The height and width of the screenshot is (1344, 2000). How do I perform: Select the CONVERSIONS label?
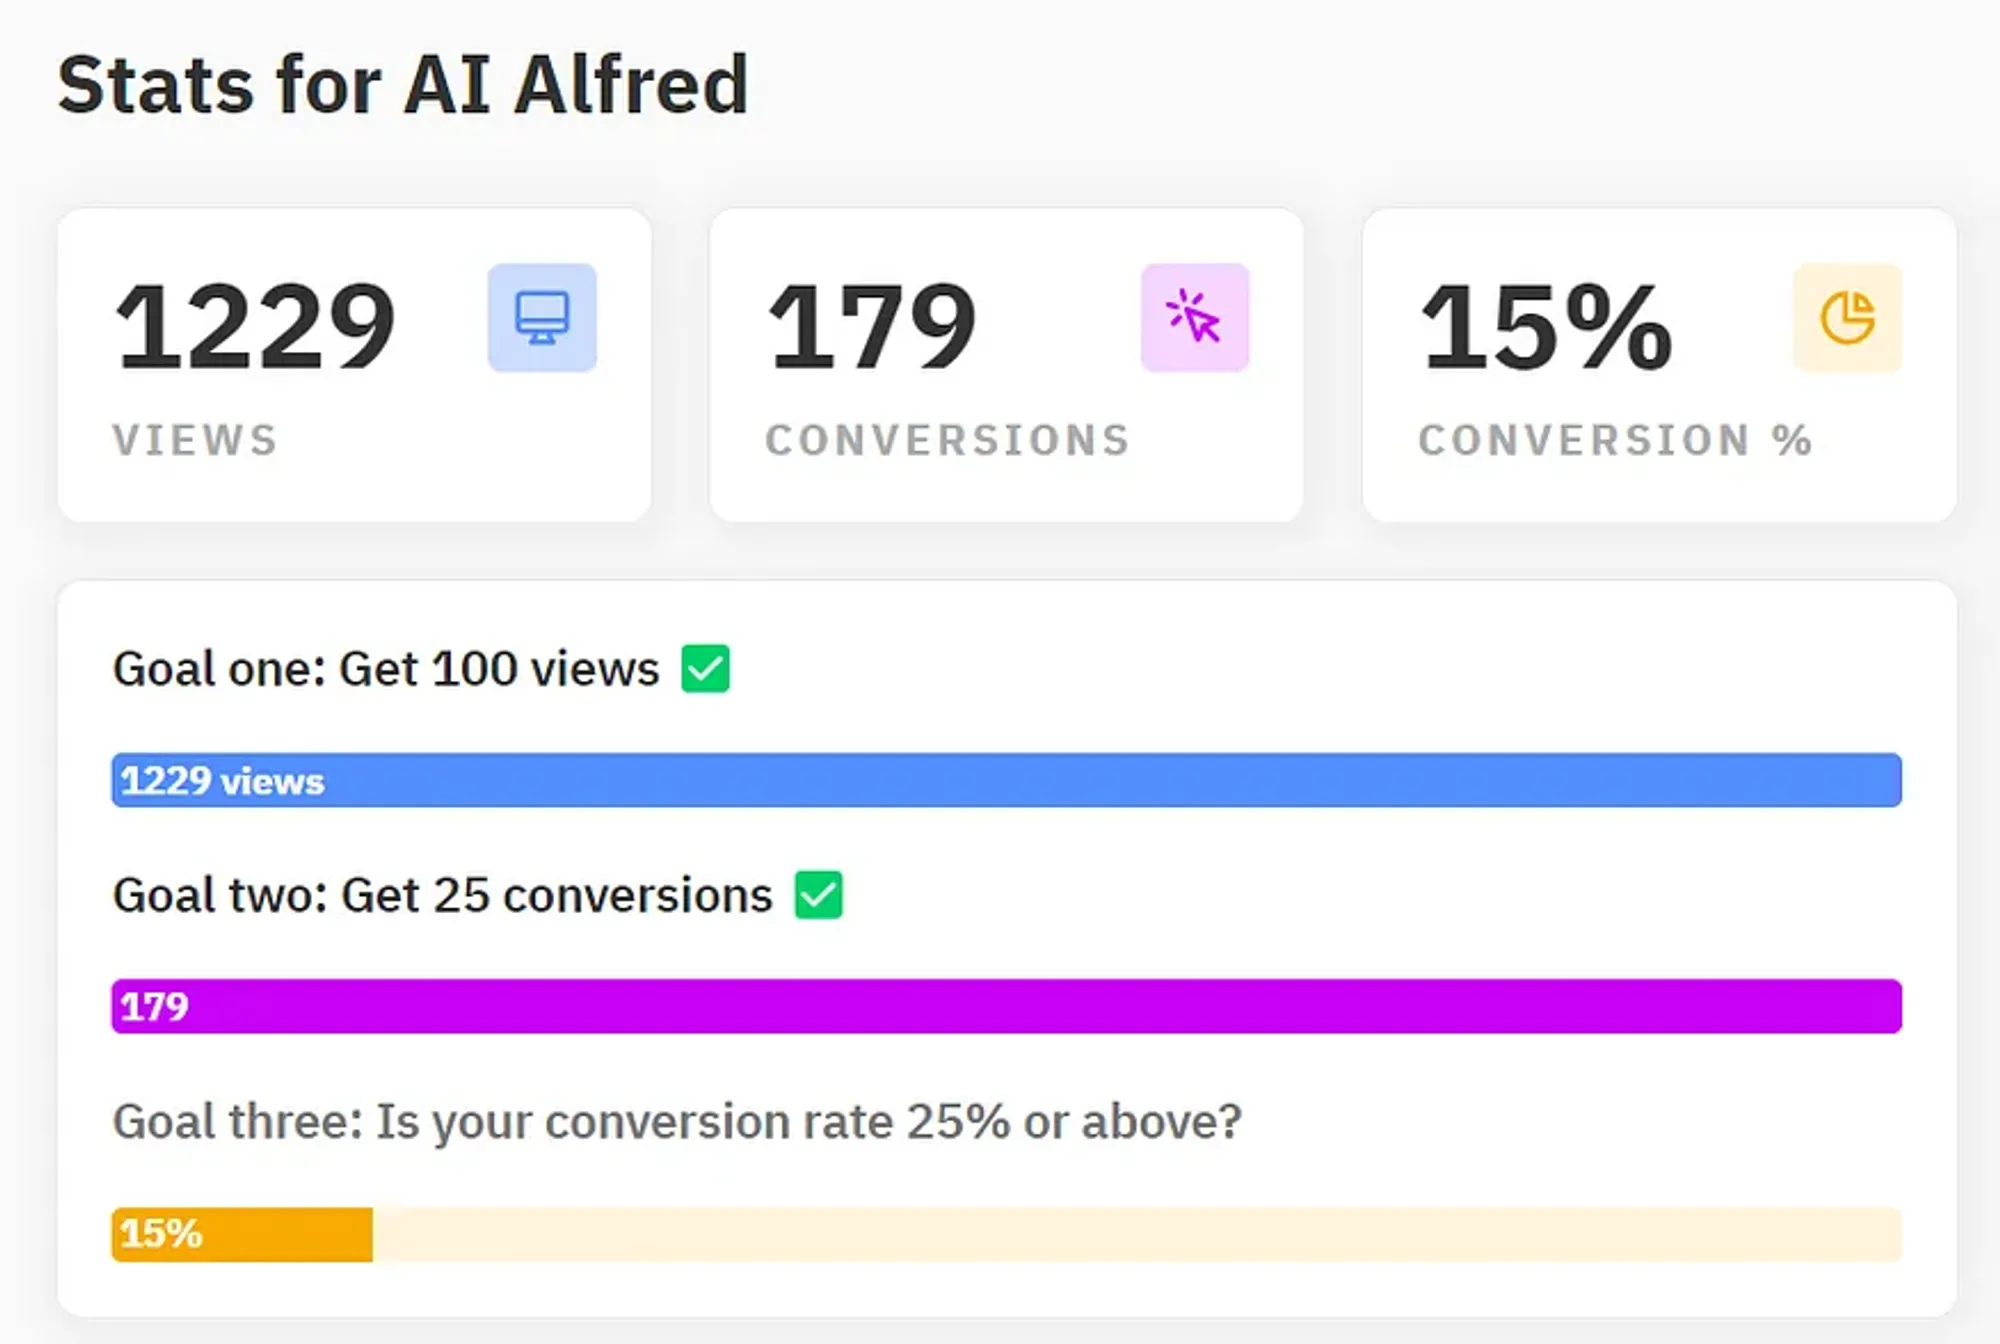click(947, 440)
